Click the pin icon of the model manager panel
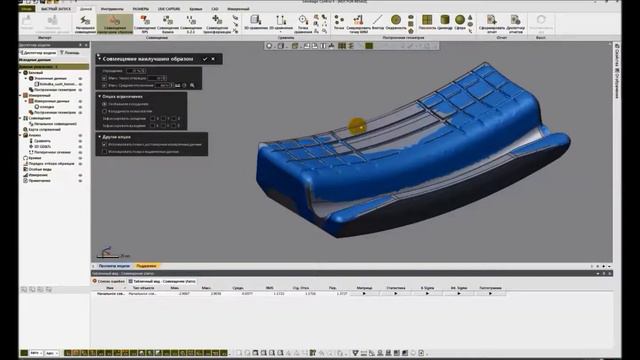 80,45
